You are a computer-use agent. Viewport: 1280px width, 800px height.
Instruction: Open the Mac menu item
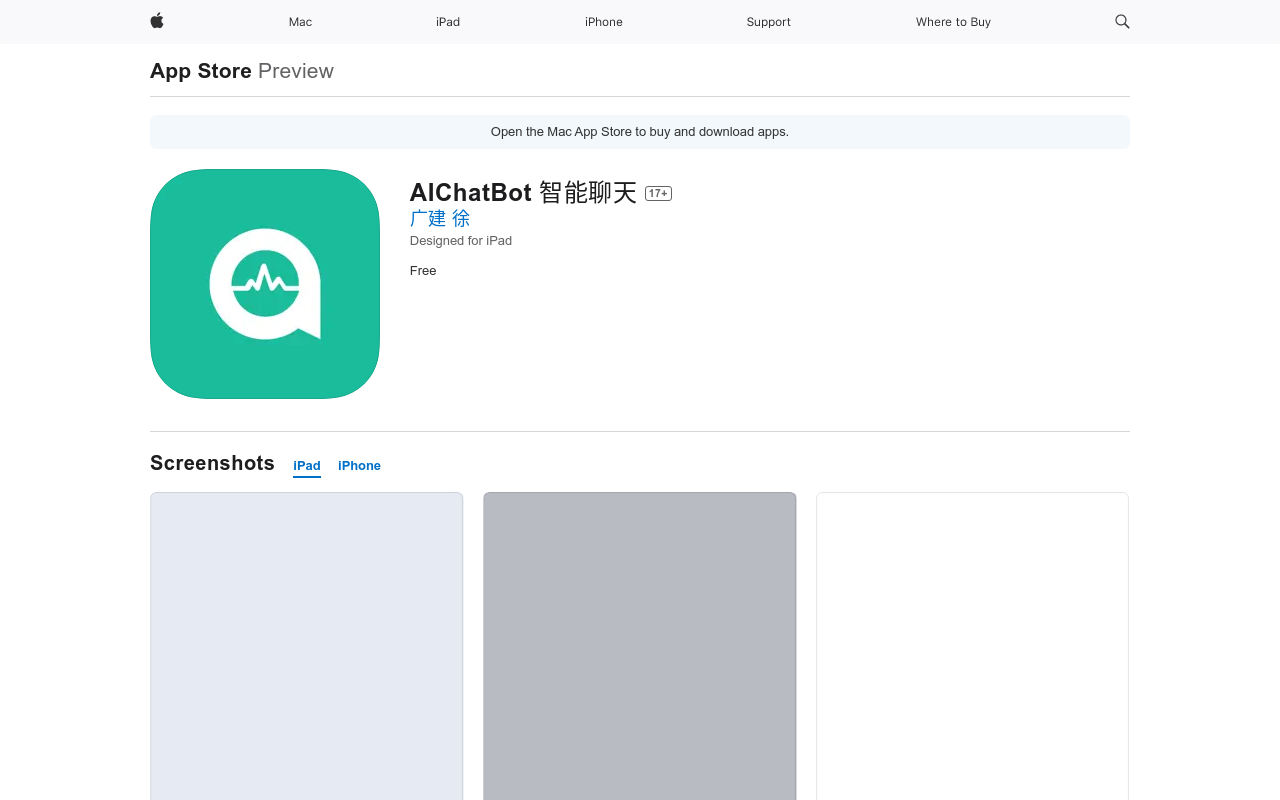[x=300, y=22]
